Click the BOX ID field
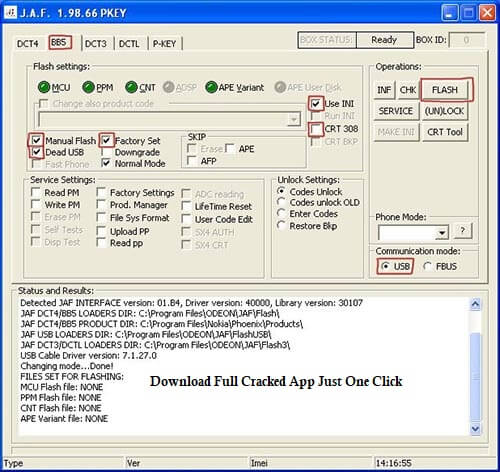The image size is (500, 472). point(466,40)
